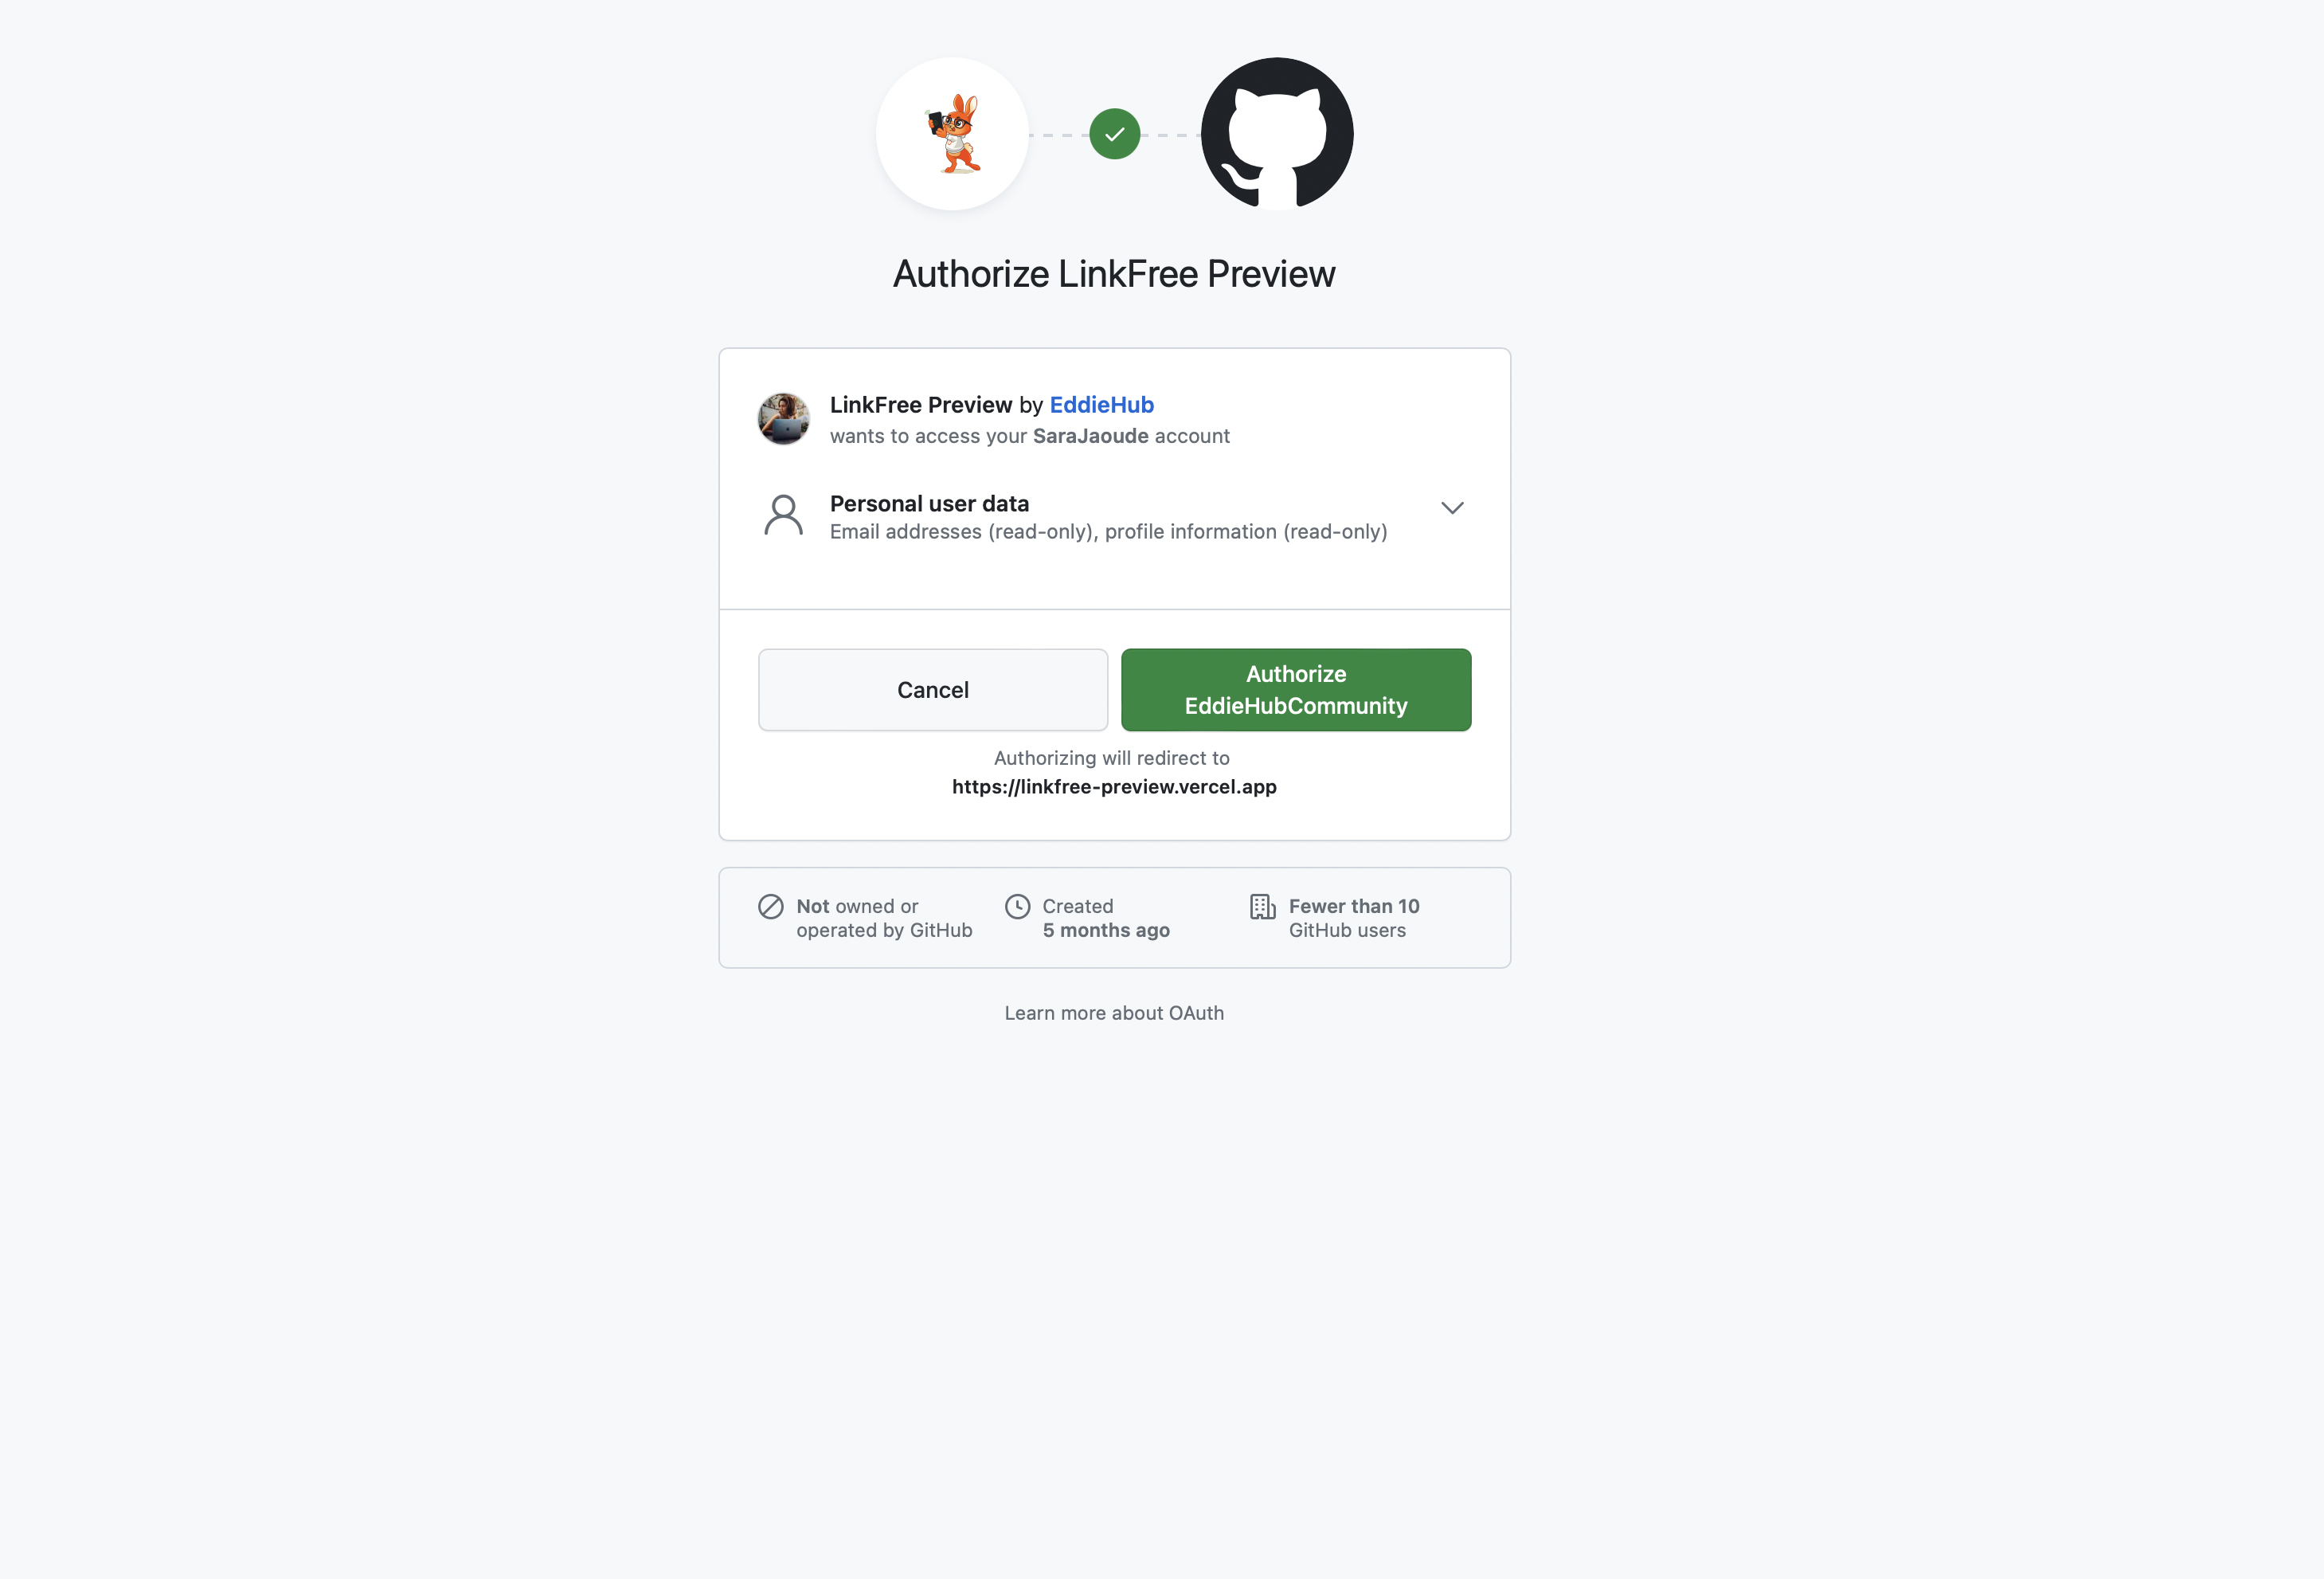Open the Personal user data disclosure chevron
Screen dimensions: 2324x1579
1453,508
